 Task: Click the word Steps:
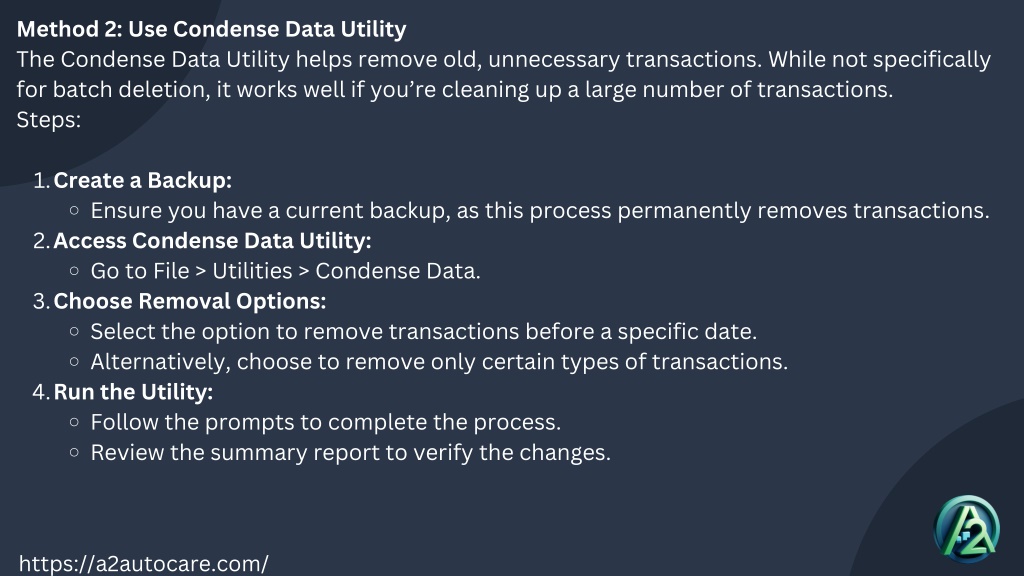coord(48,120)
